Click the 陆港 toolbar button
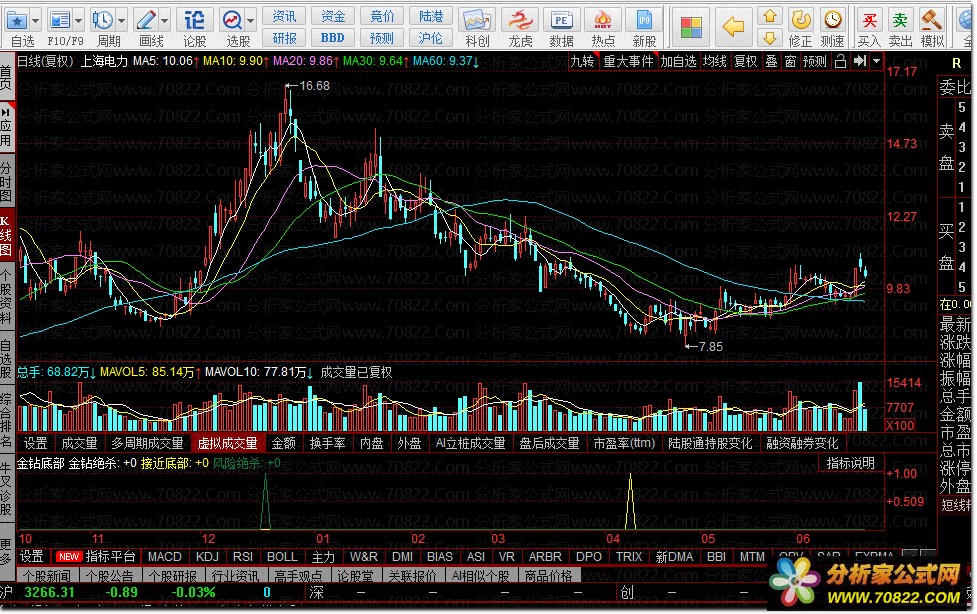The height and width of the screenshot is (614, 977). [x=431, y=16]
